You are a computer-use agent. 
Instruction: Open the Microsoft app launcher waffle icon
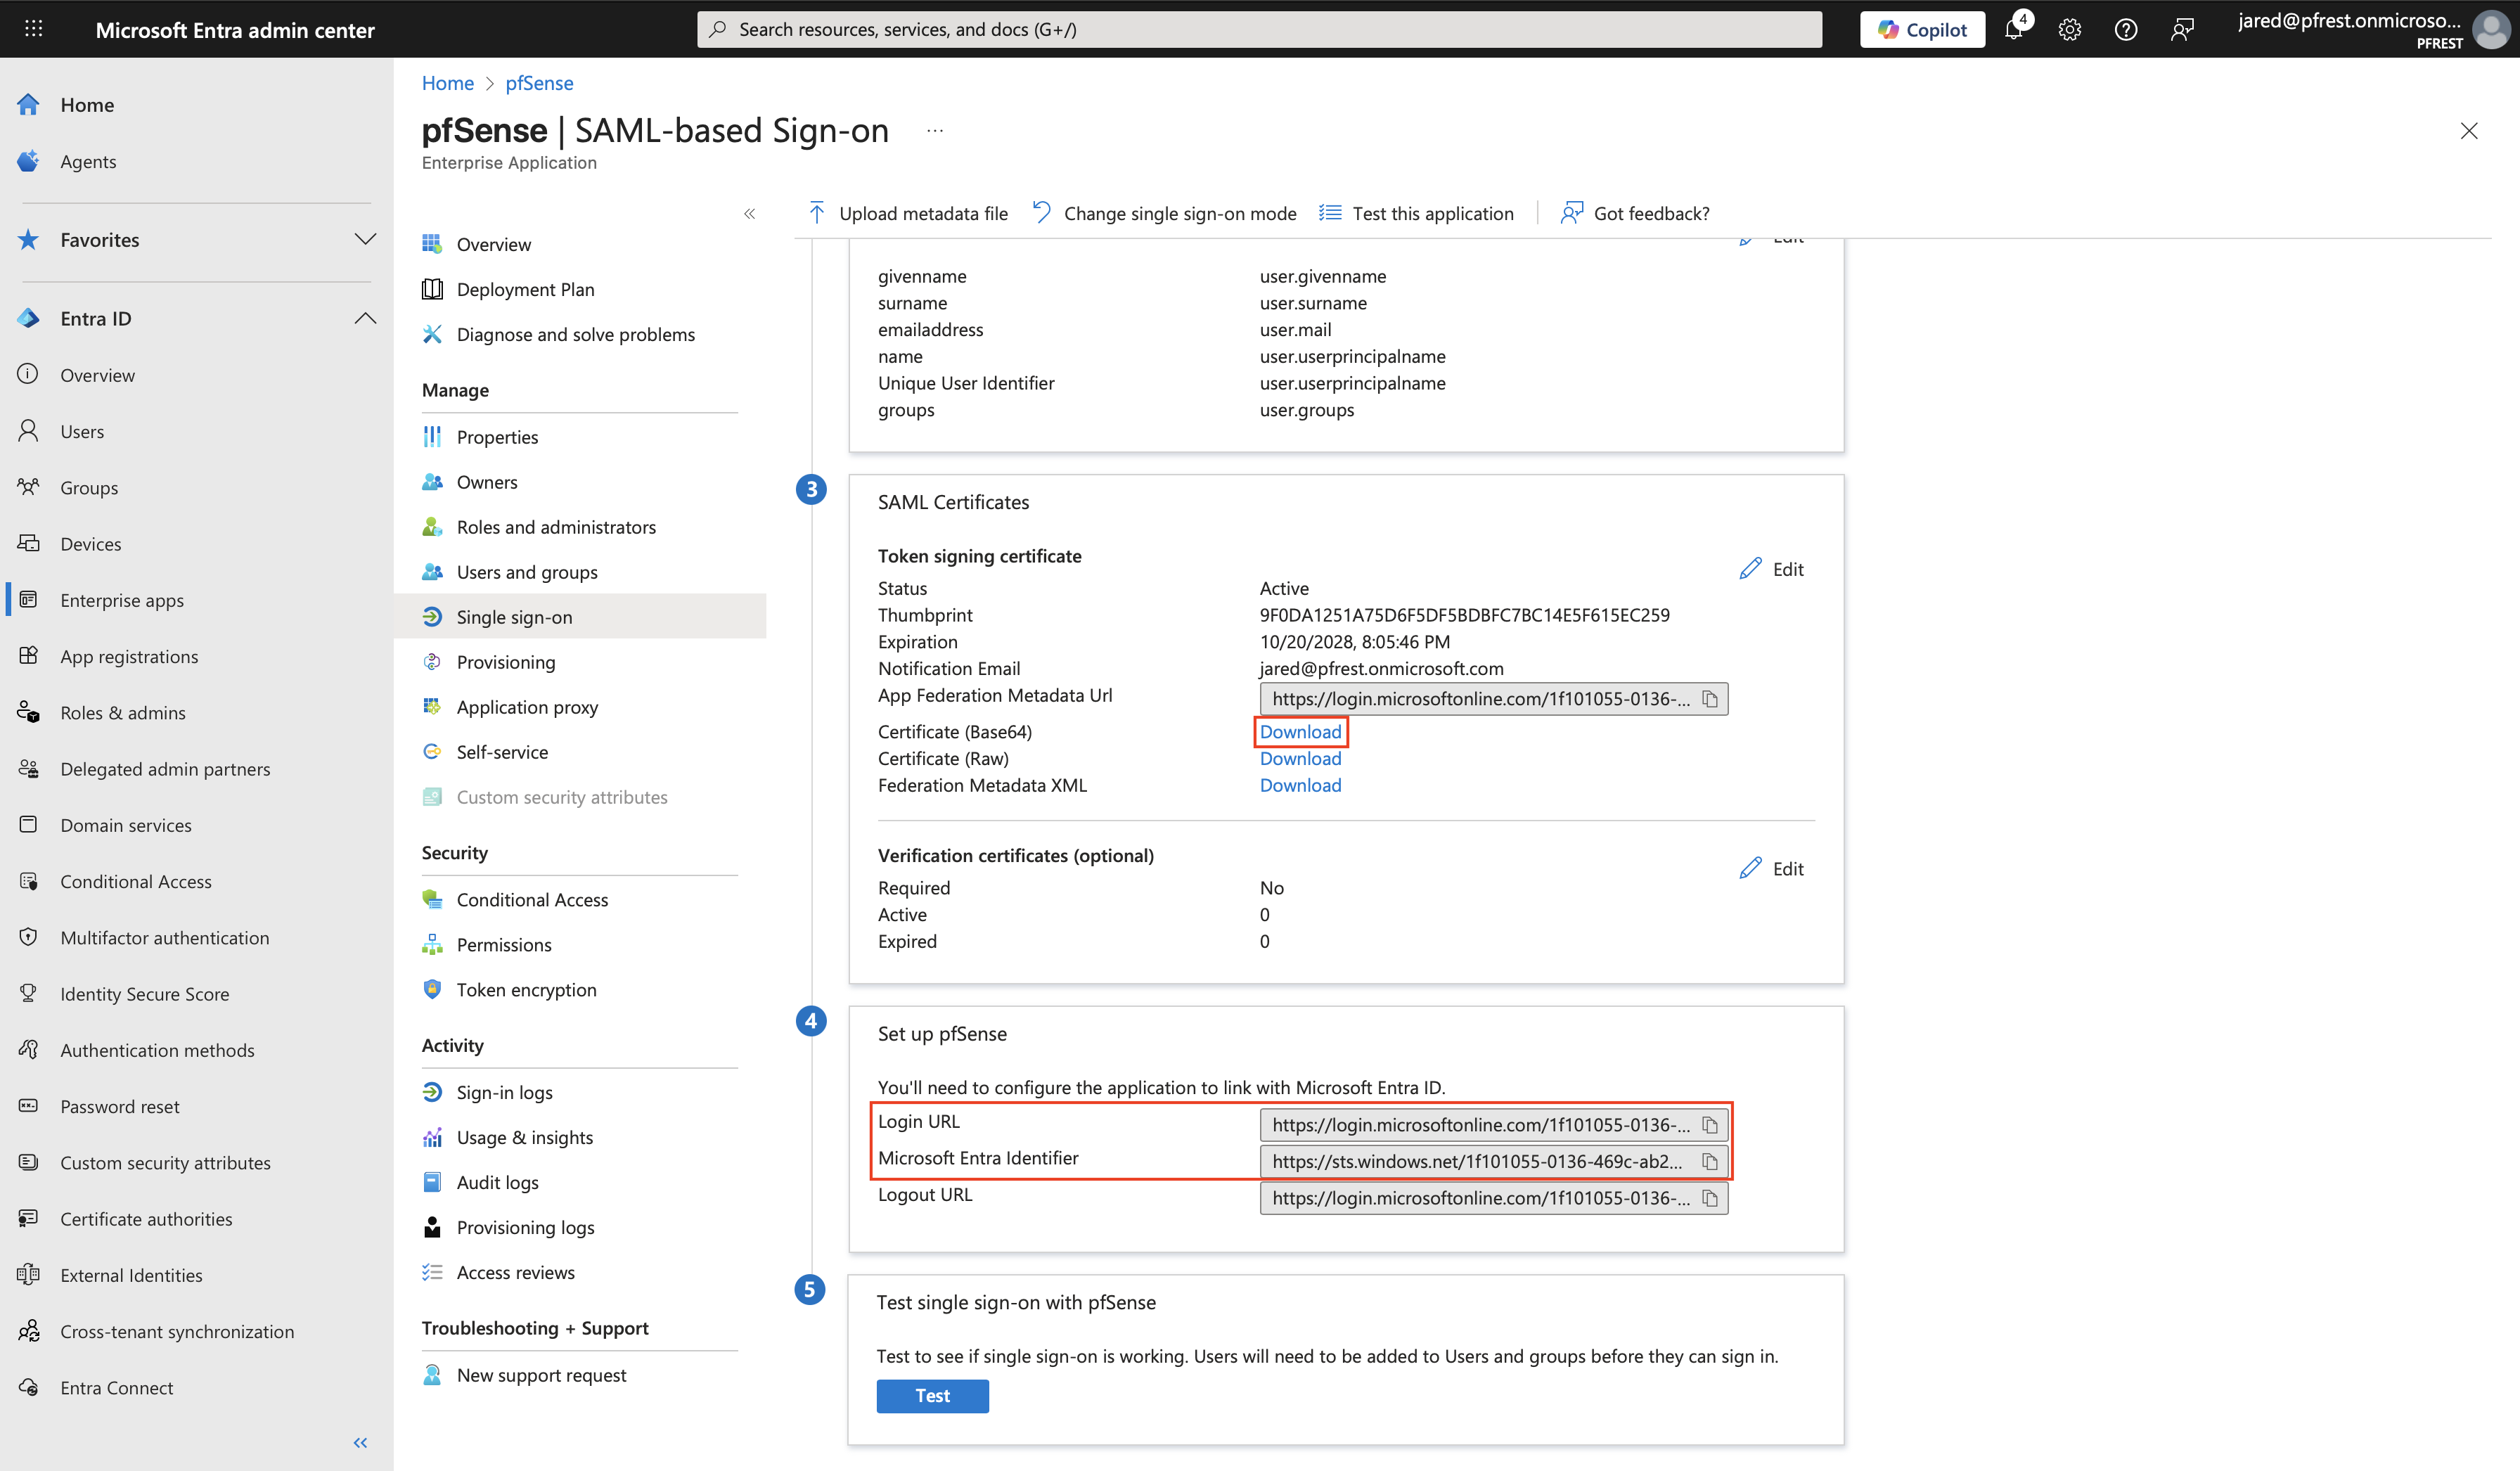coord(33,28)
